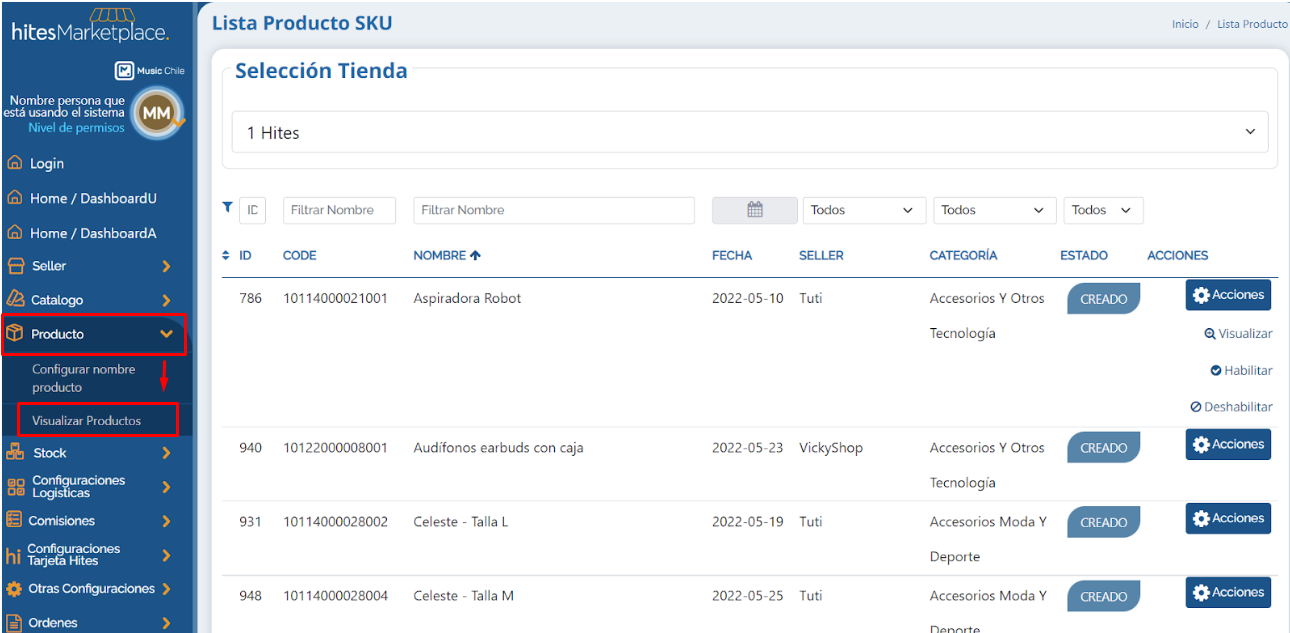Click the hi Tarjeta Hites icon
Screen dimensions: 1290x633
[13, 556]
